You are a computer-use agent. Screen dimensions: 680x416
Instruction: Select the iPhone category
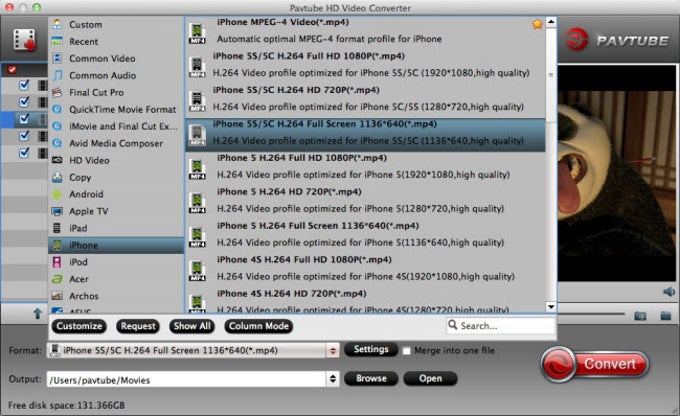click(116, 245)
